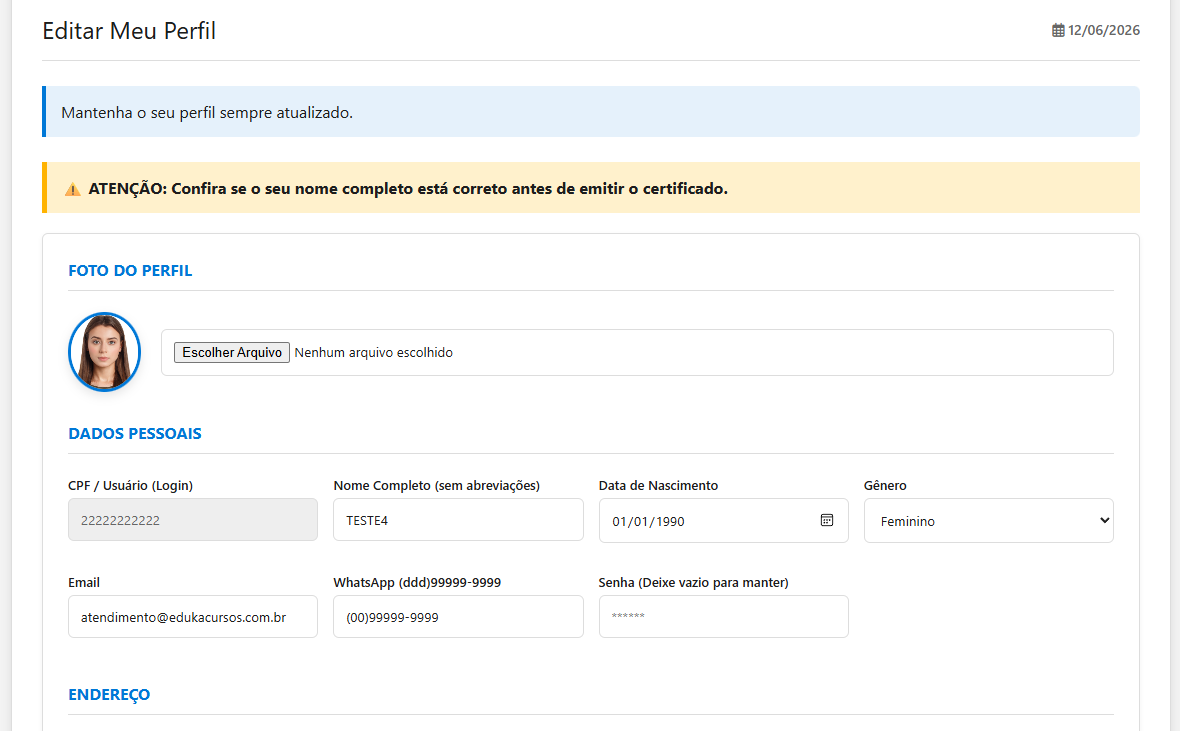Click the Data de Nascimento date field
Image resolution: width=1180 pixels, height=731 pixels.
[x=723, y=520]
